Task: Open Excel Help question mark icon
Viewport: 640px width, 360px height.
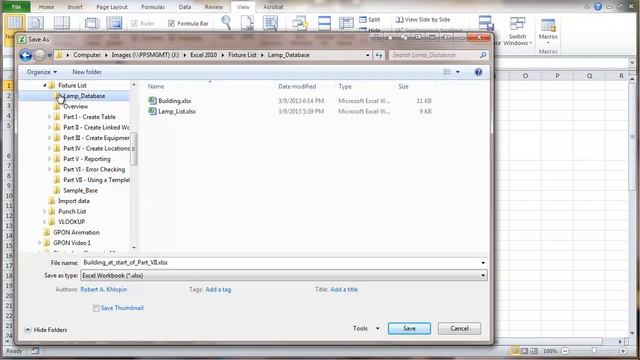Action: pos(598,7)
